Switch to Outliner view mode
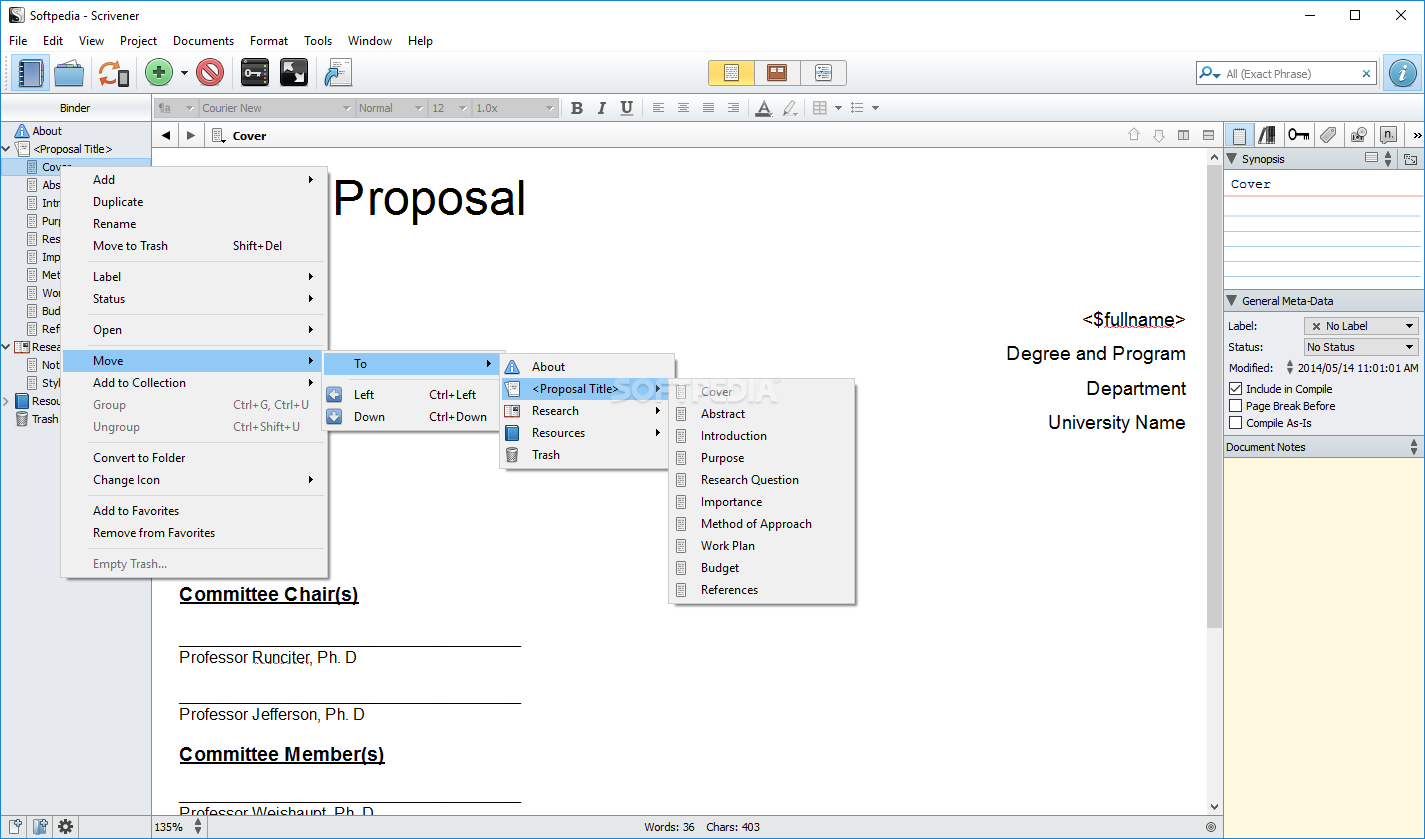 pyautogui.click(x=823, y=73)
